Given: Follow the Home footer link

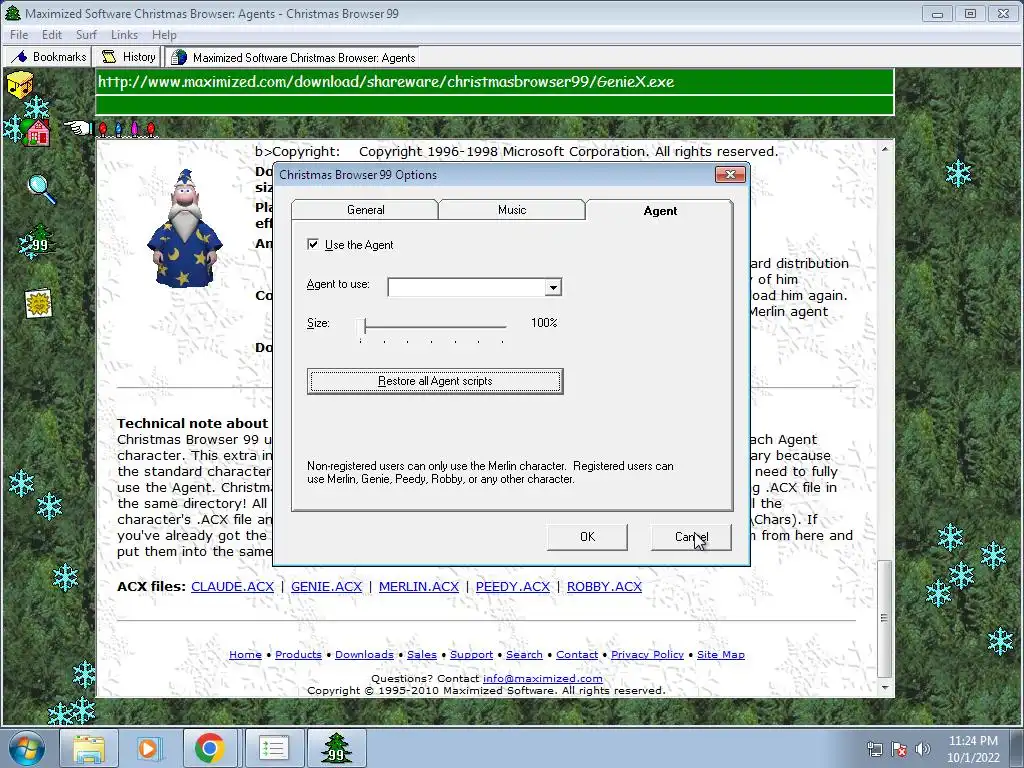Looking at the screenshot, I should click(246, 654).
